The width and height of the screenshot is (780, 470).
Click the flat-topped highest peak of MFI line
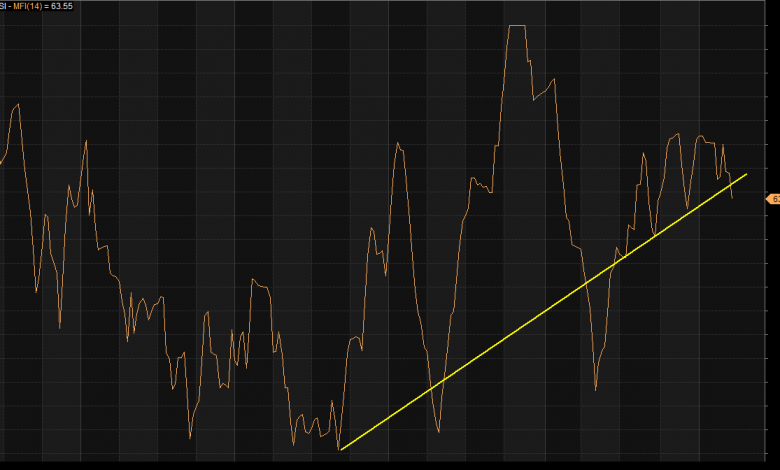tap(516, 26)
